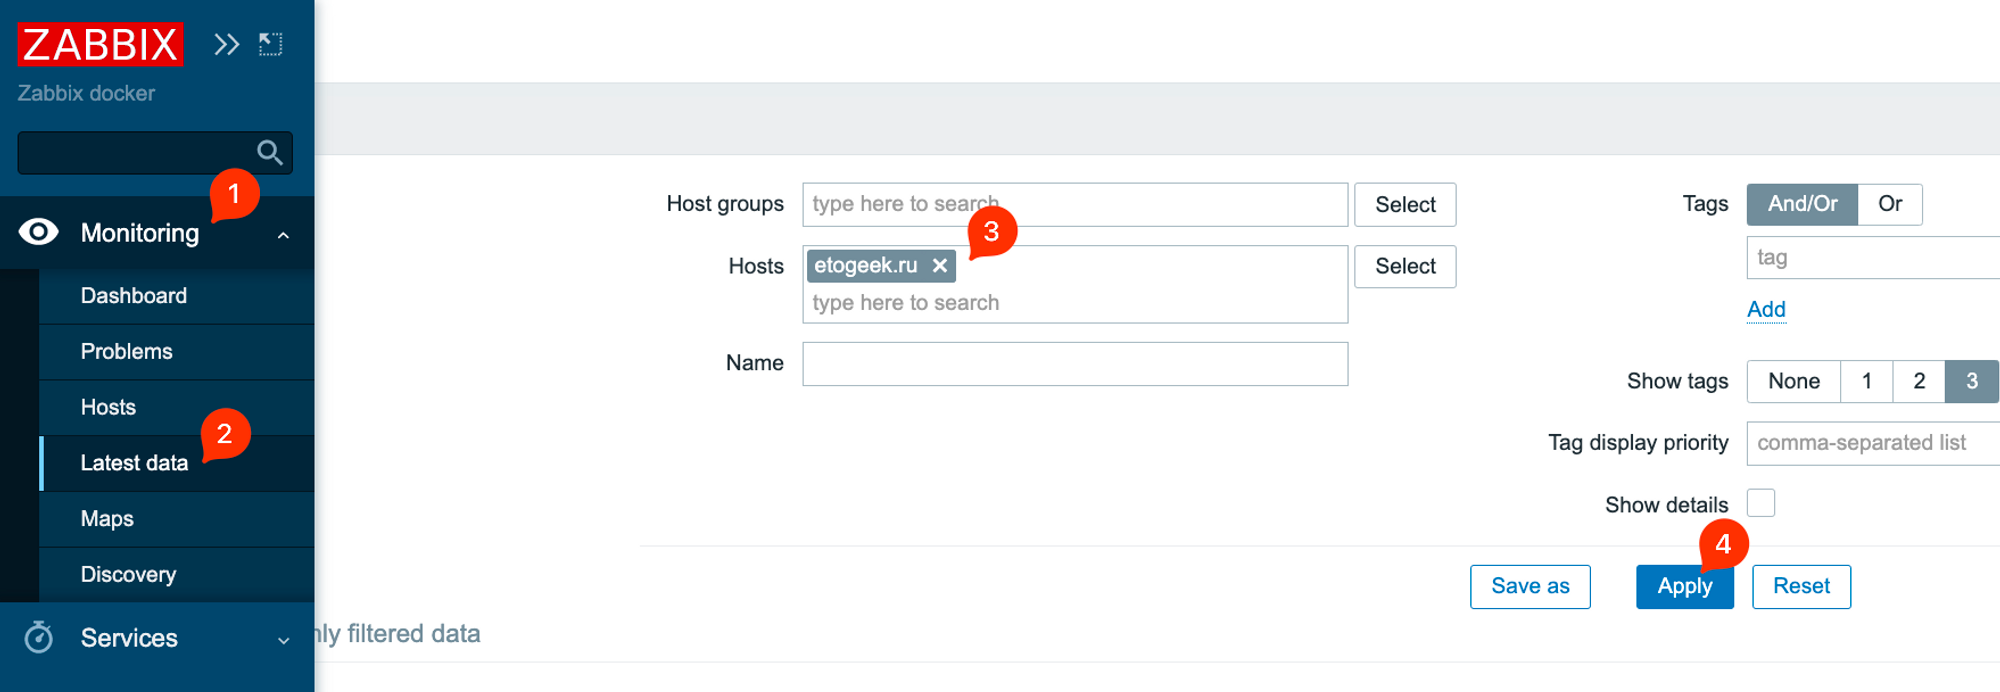Go to the Problems page

(x=126, y=352)
